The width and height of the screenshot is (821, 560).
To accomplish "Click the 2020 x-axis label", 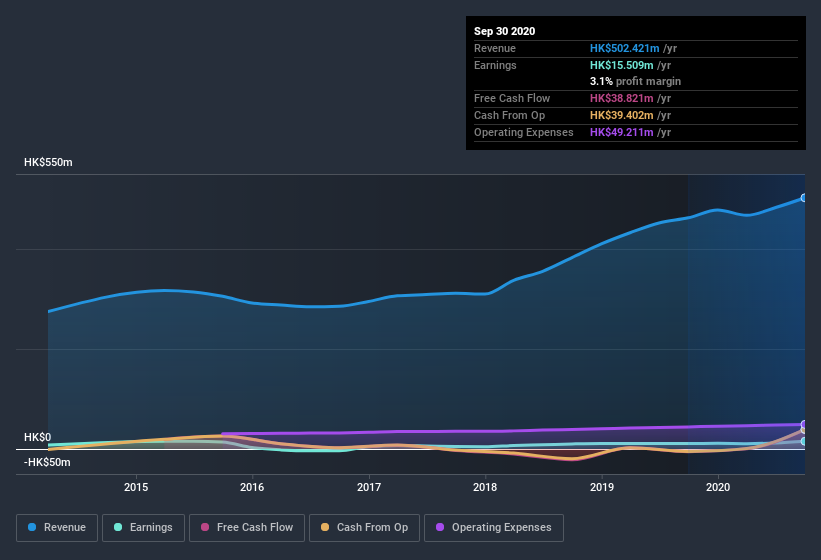I will (x=718, y=487).
